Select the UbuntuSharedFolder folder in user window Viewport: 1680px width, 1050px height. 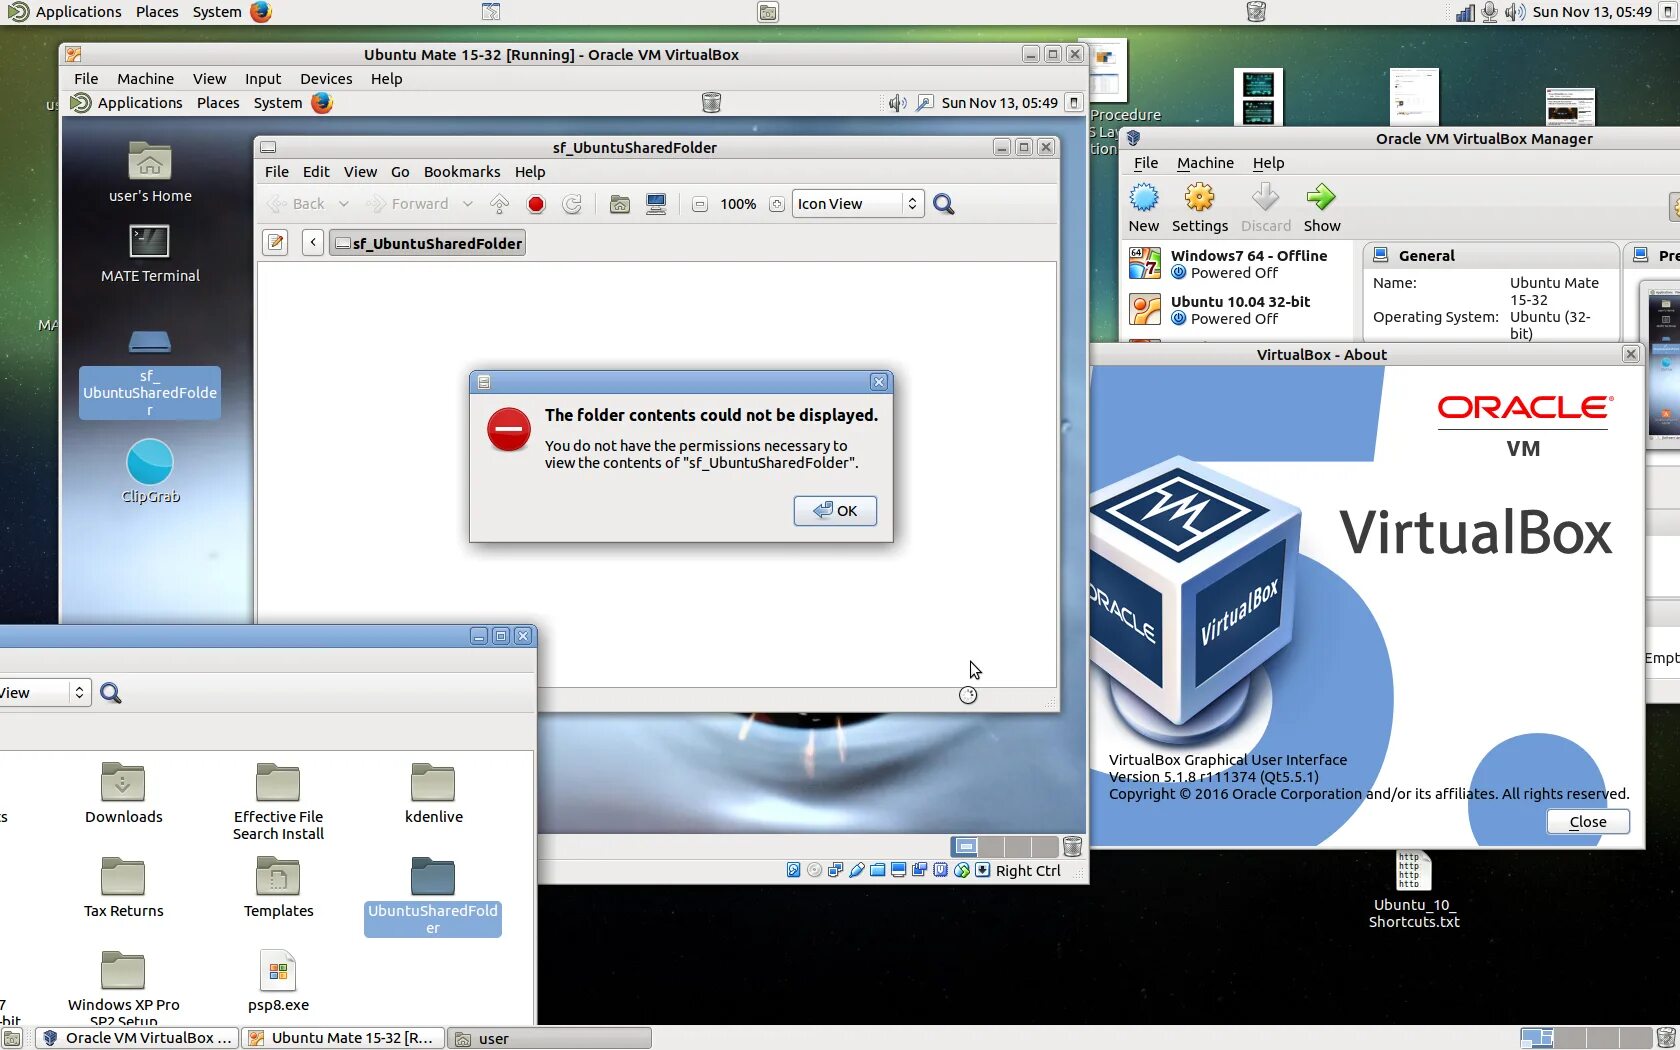[433, 895]
